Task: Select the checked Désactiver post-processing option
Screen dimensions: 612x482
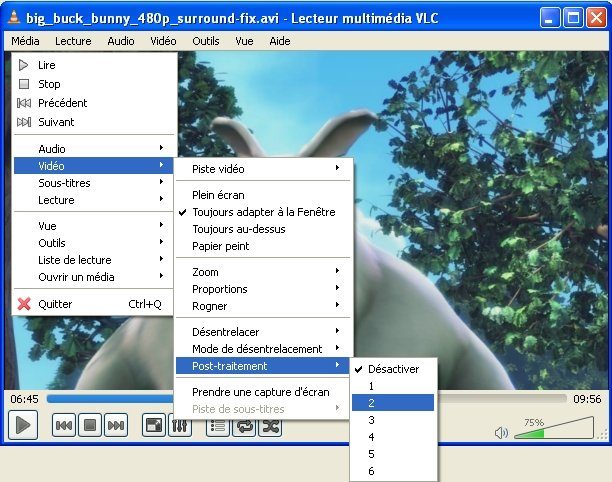Action: [392, 369]
